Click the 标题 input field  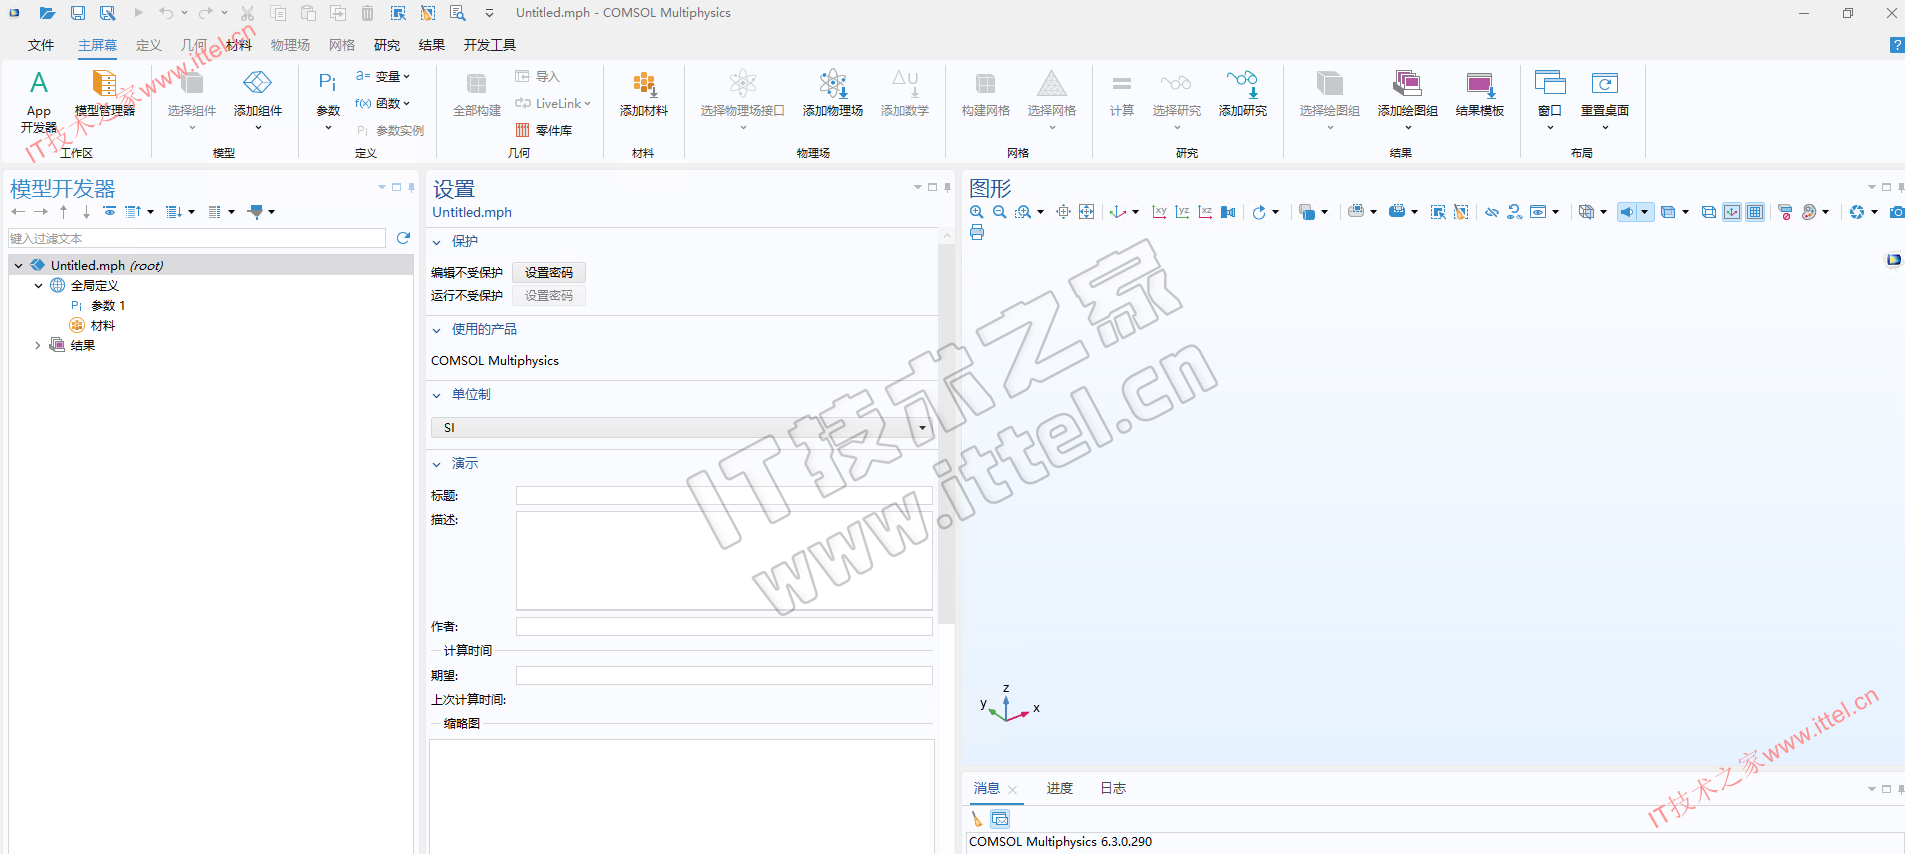coord(724,496)
